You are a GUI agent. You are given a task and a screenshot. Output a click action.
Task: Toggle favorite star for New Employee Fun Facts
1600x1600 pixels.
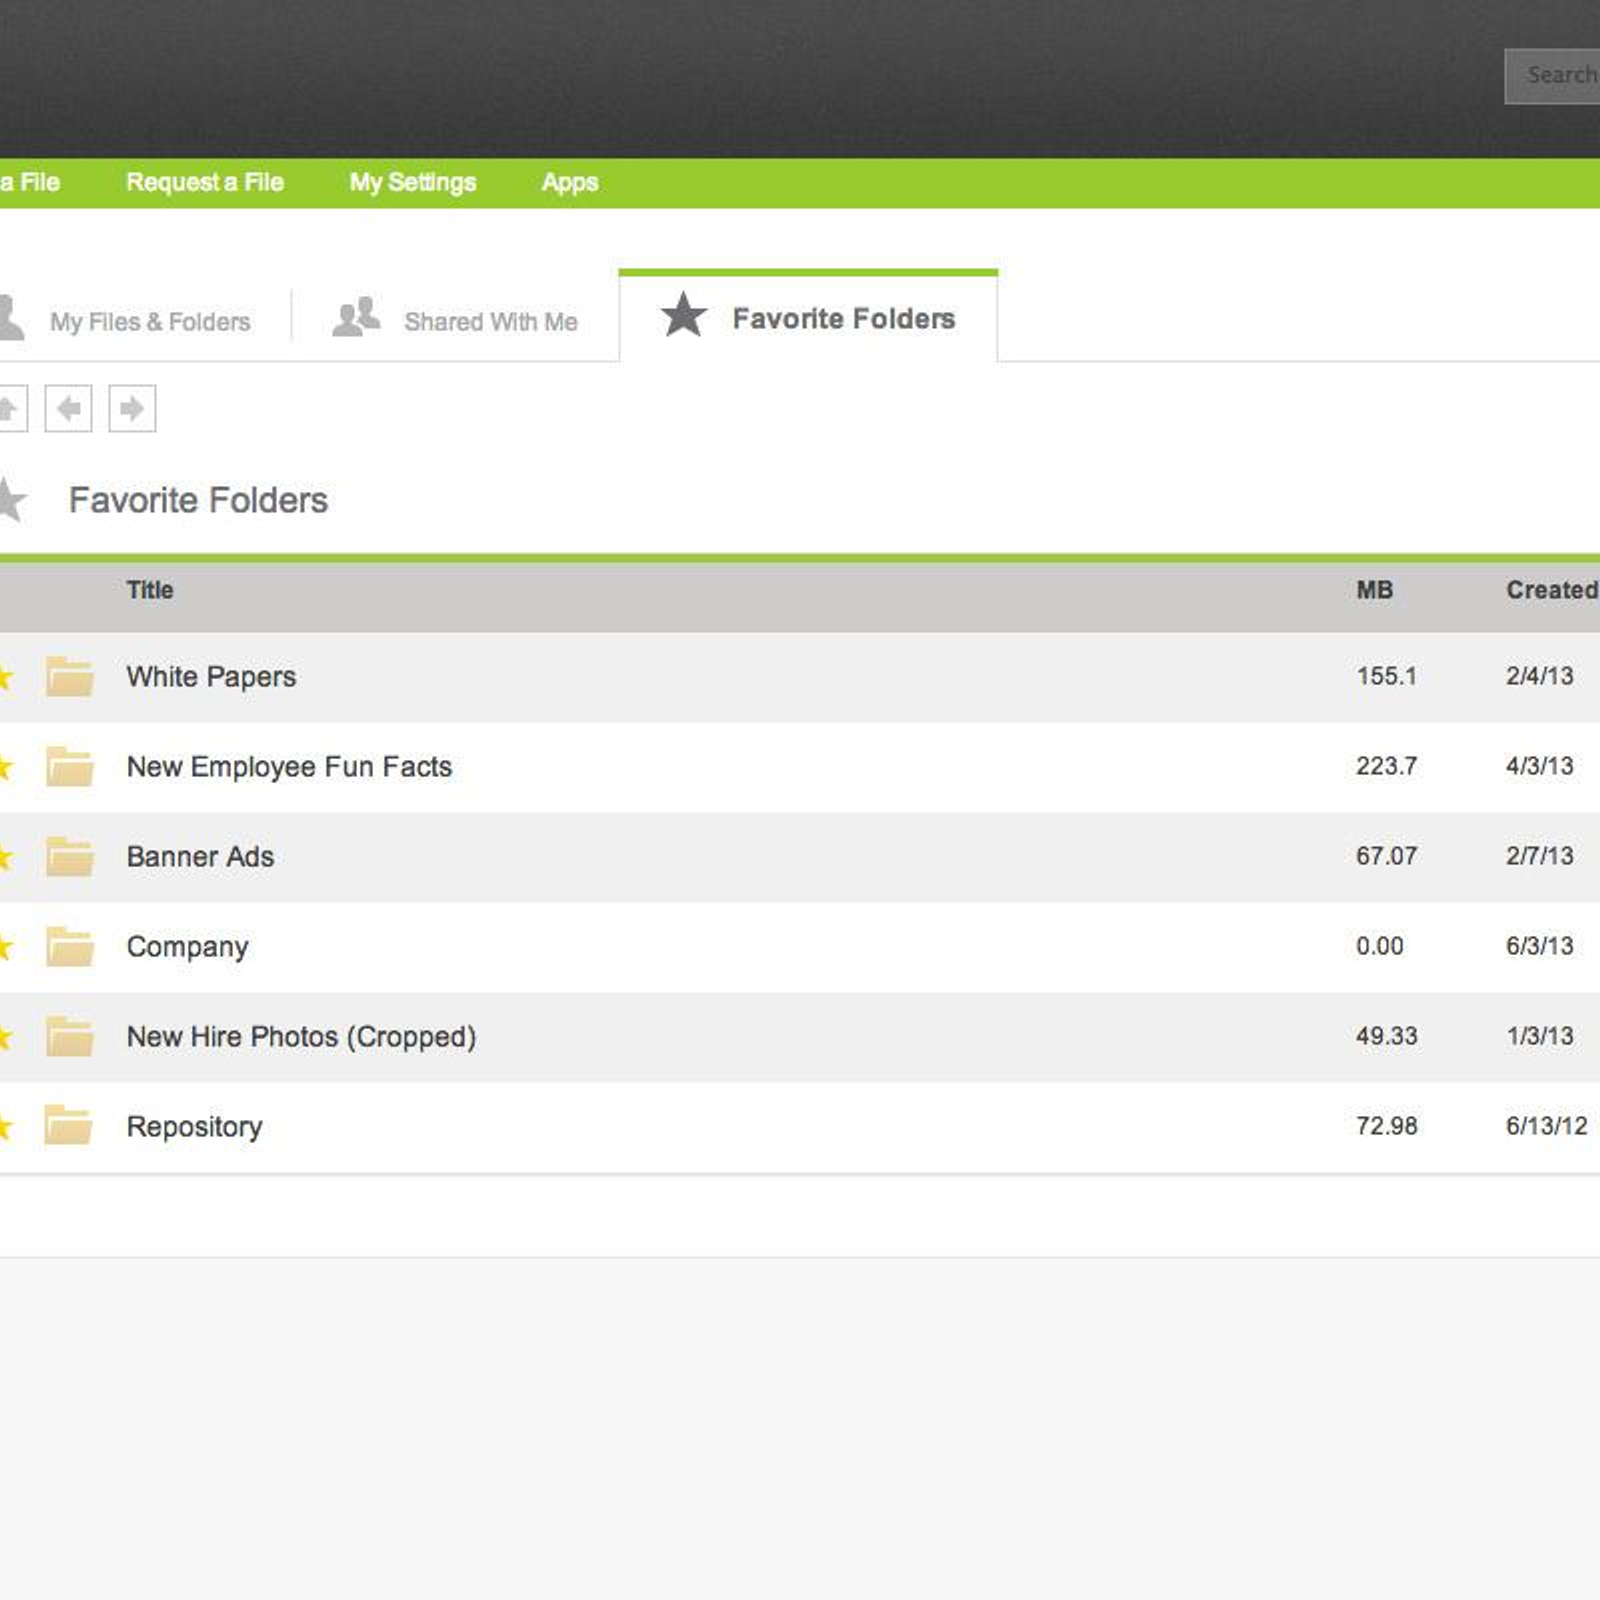(5, 767)
